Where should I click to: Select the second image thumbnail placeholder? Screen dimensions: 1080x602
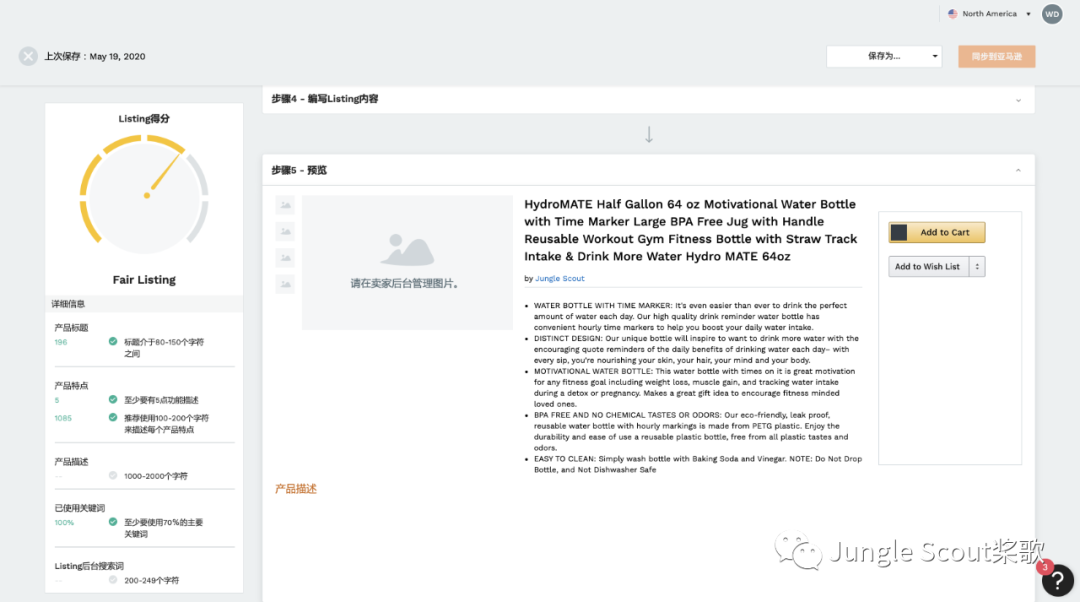285,231
